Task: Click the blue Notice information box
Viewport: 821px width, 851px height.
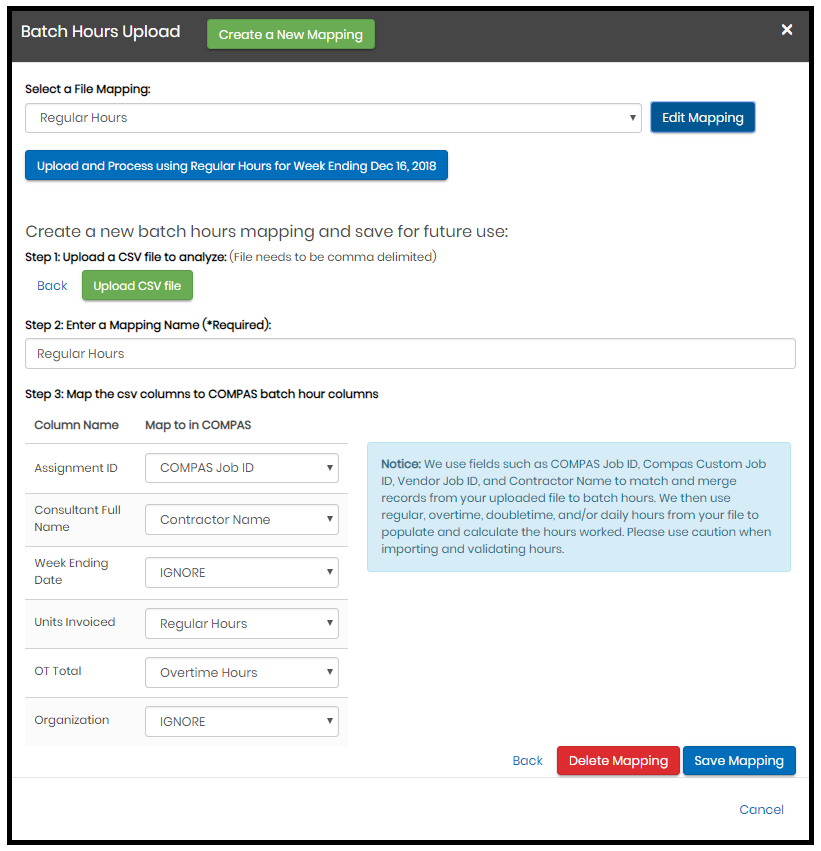Action: [x=578, y=507]
